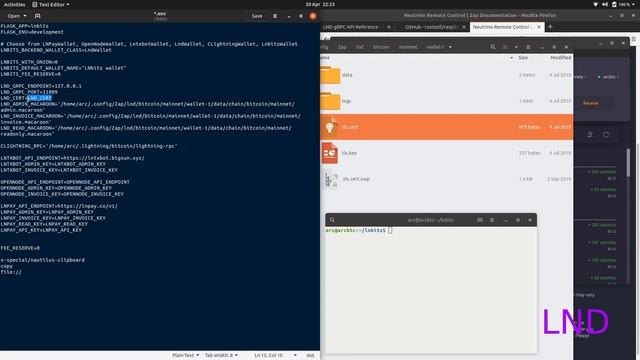This screenshot has height=360, width=640.
Task: Select the logs folder
Action: [447, 101]
